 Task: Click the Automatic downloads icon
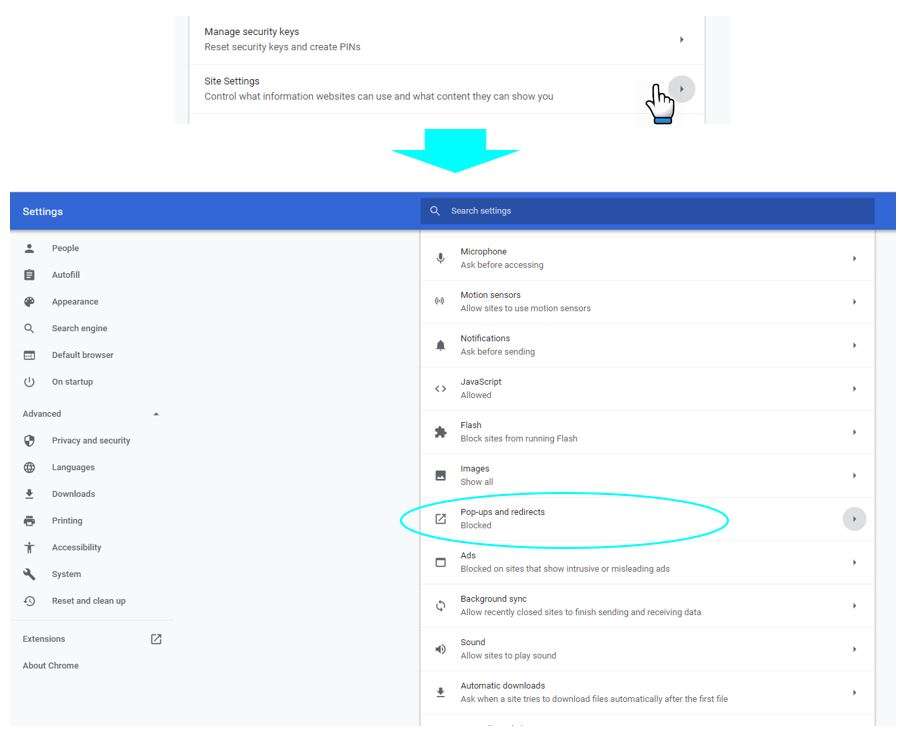(441, 692)
